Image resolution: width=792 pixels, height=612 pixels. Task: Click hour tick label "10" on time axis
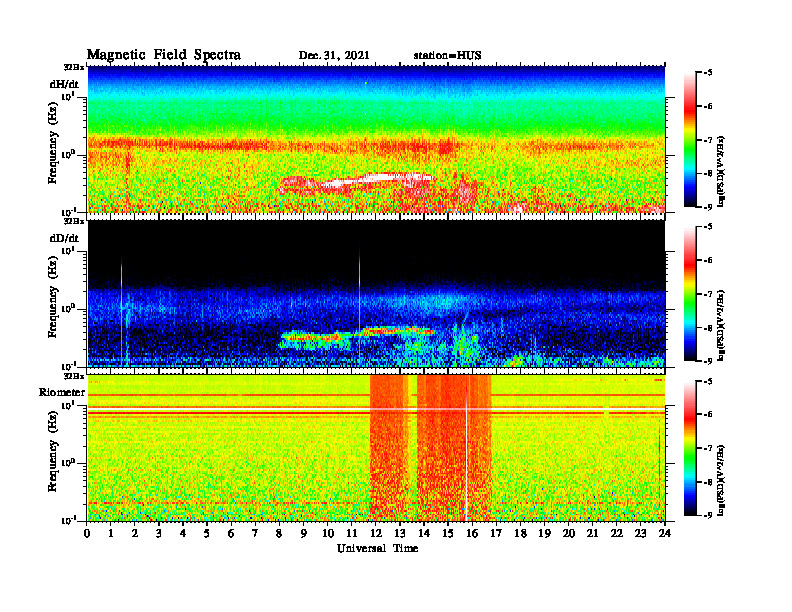(328, 534)
